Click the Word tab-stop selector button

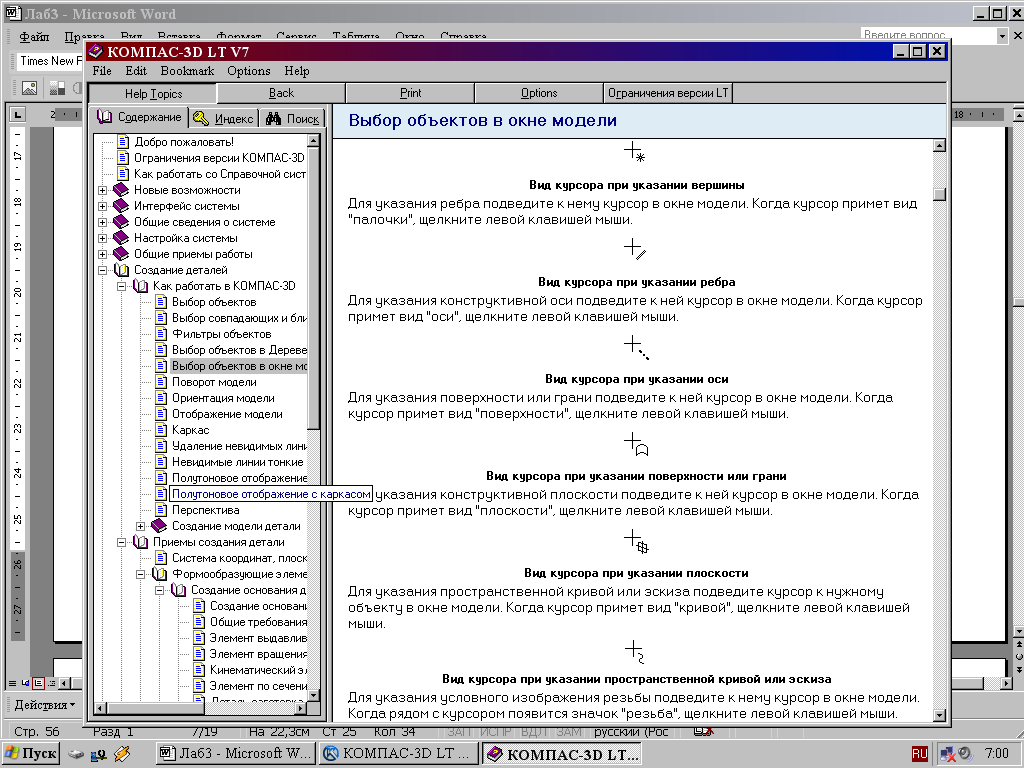17,115
